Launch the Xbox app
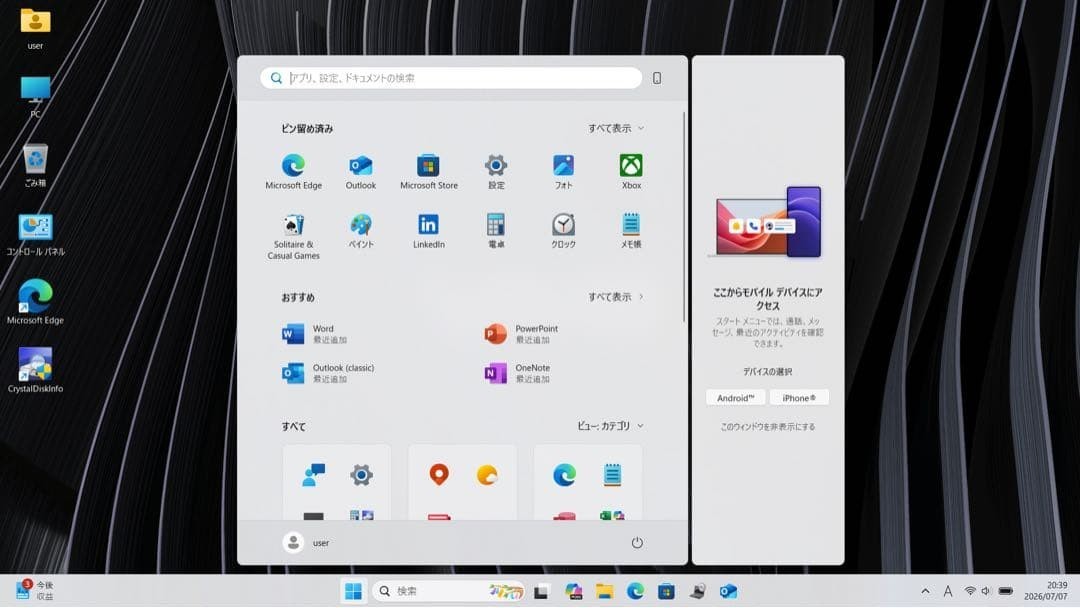The width and height of the screenshot is (1080, 608). tap(631, 171)
